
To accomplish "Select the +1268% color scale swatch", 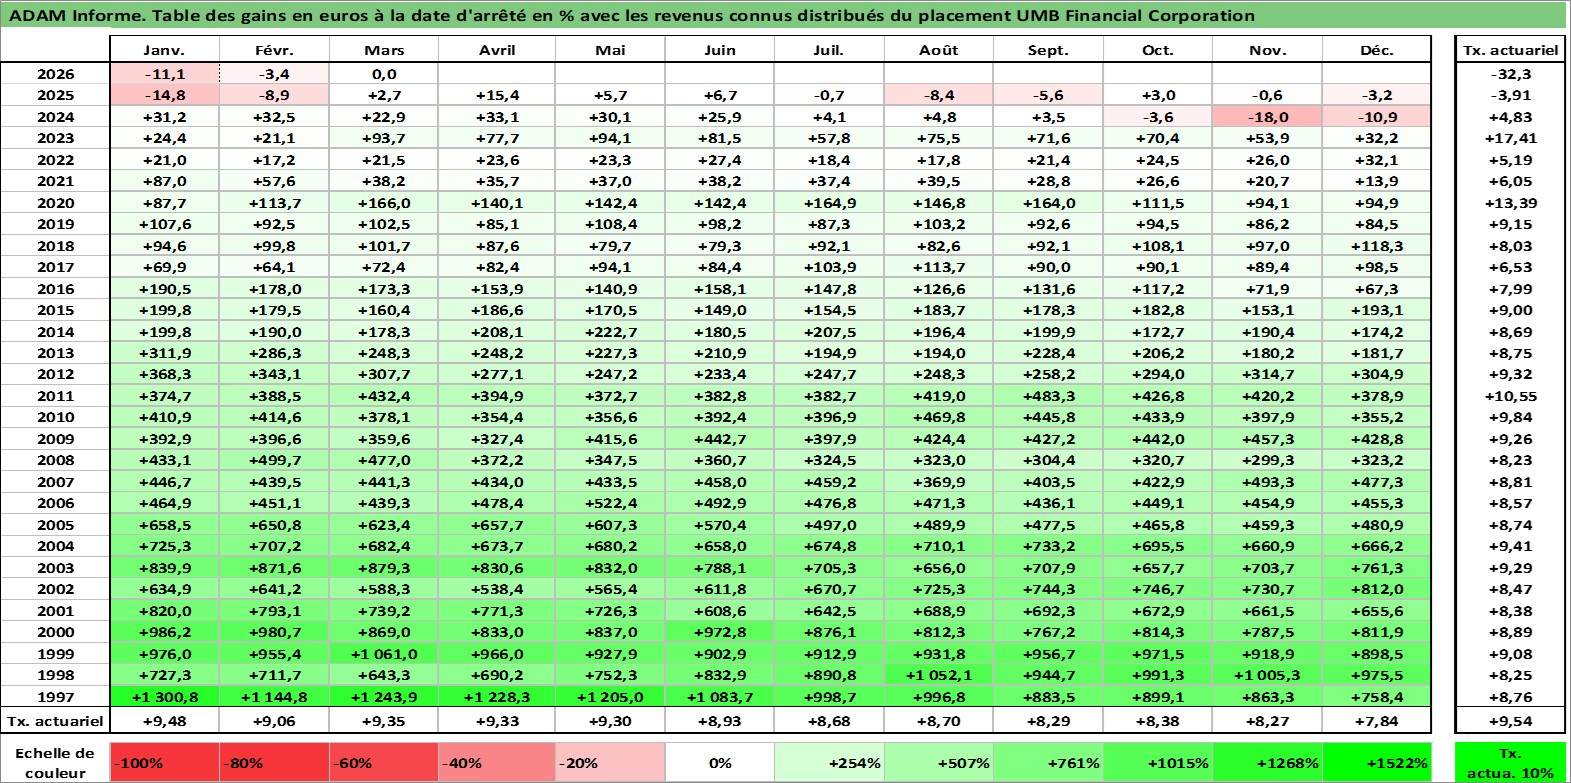I will tap(1267, 763).
